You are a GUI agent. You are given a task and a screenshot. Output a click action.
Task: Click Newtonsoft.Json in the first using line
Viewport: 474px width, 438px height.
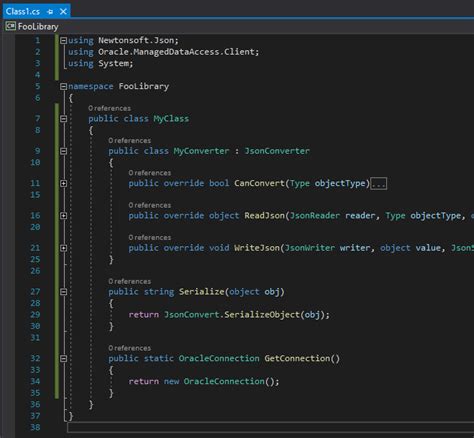[136, 41]
